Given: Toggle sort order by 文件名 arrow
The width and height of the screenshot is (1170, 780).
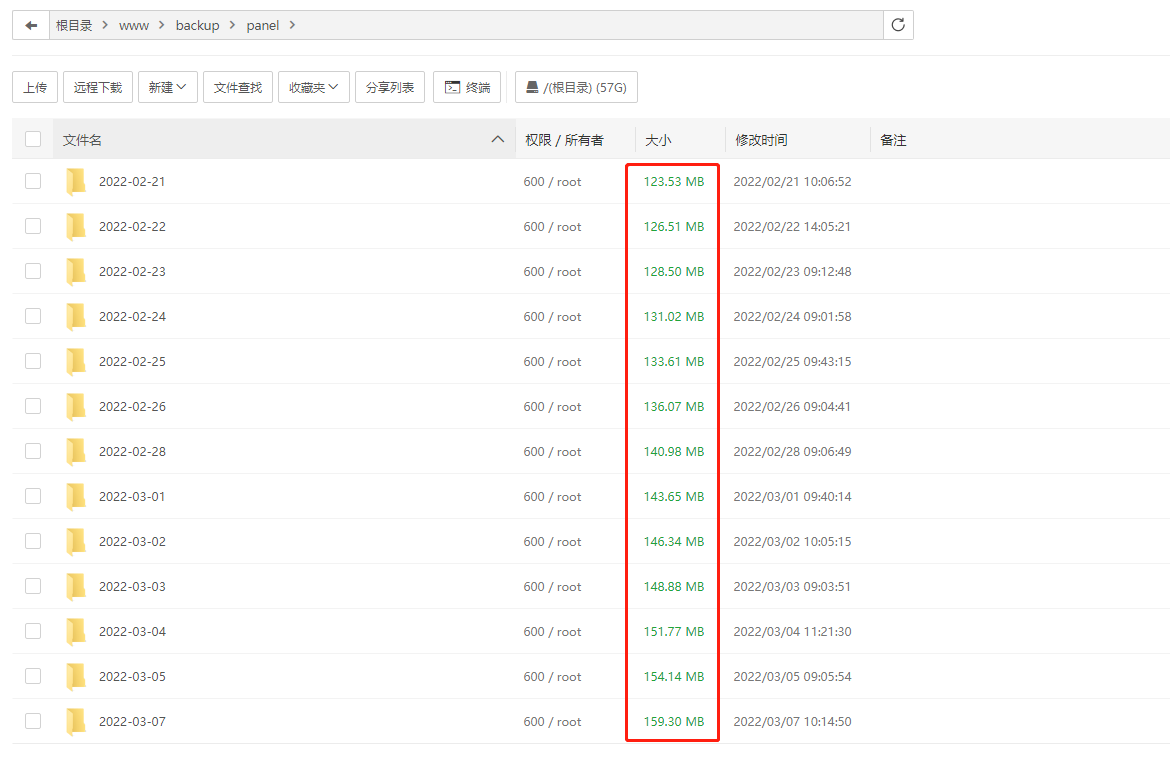Looking at the screenshot, I should [x=498, y=140].
